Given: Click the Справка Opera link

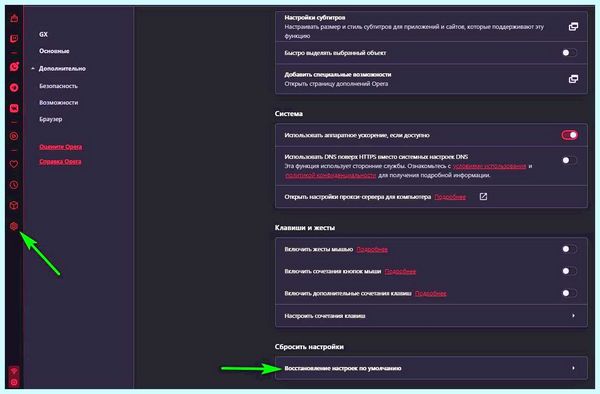Looking at the screenshot, I should tap(60, 161).
